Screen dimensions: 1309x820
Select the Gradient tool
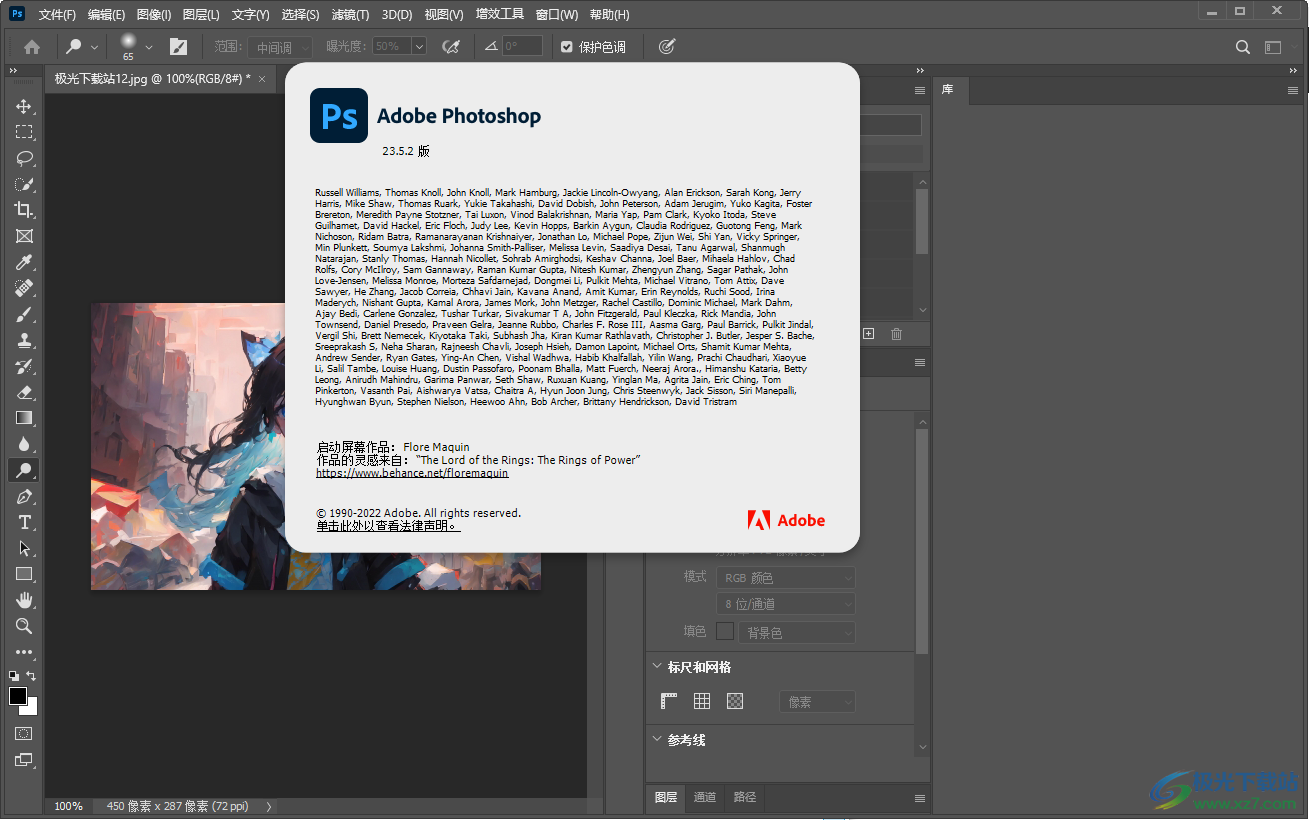tap(24, 418)
